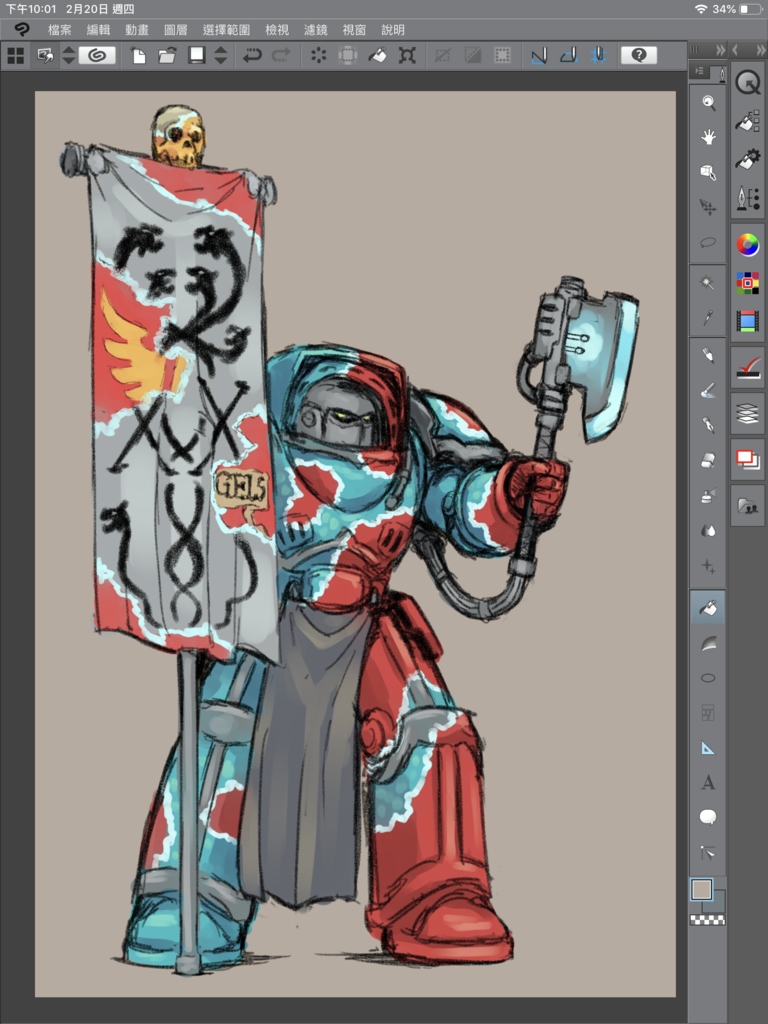768x1024 pixels.
Task: Click the scale/rotate transform icon
Action: (x=407, y=56)
